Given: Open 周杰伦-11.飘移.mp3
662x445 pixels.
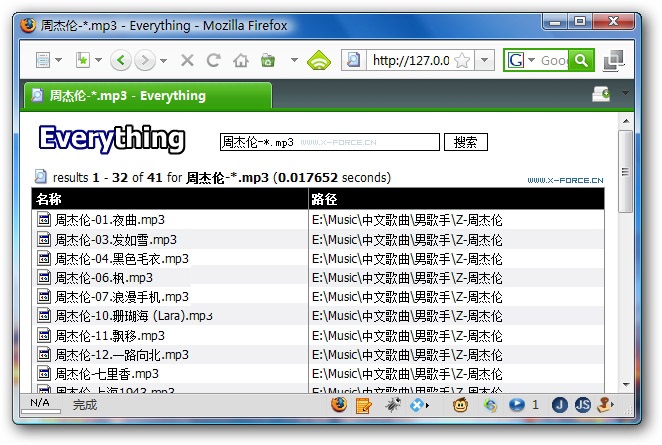Looking at the screenshot, I should 110,336.
